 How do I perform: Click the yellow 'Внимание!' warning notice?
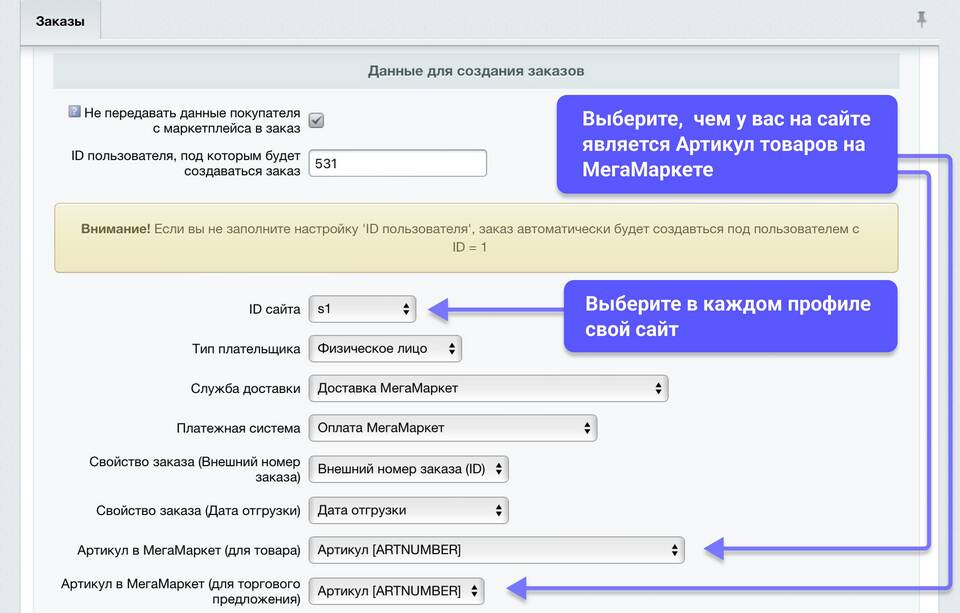[476, 237]
